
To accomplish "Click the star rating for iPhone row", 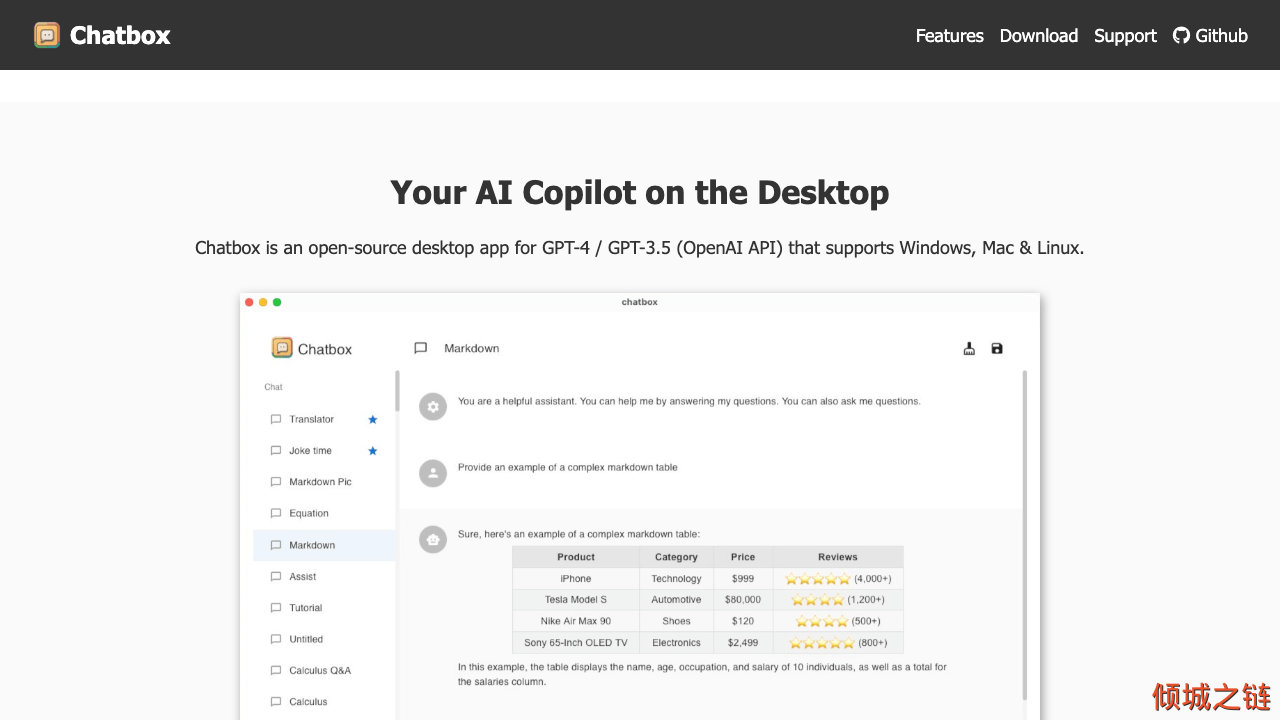I will (x=818, y=579).
